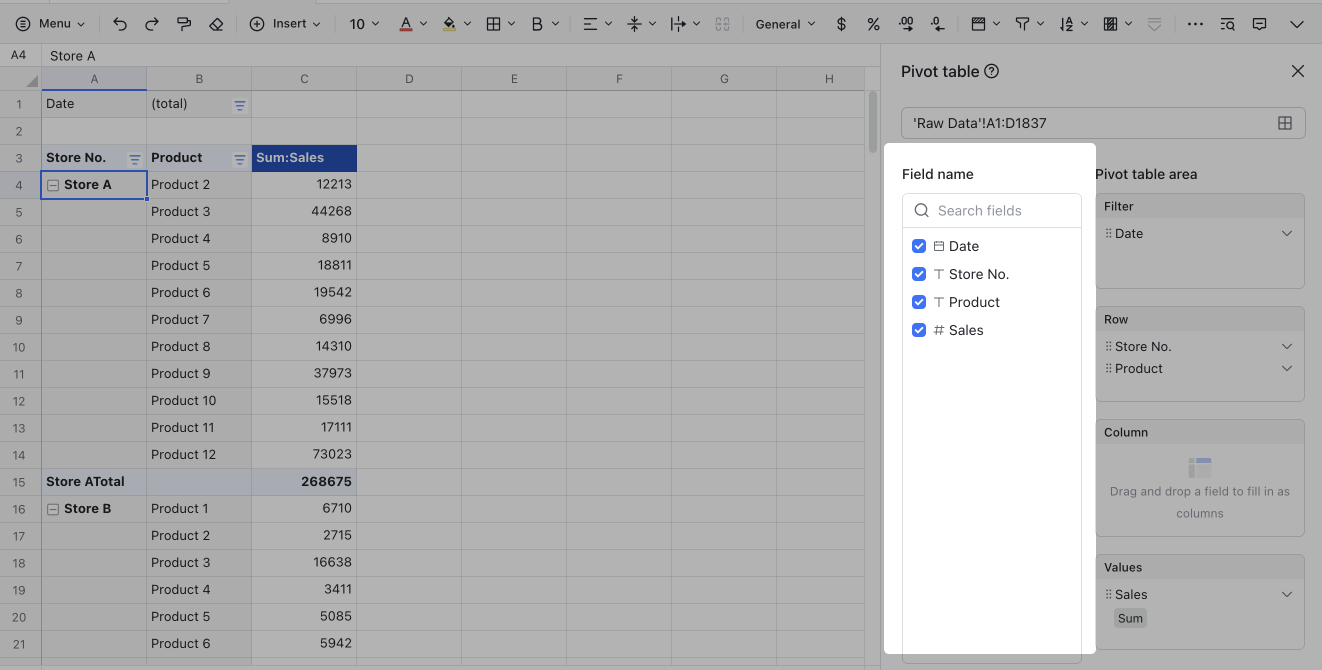
Task: Uncheck the Sales field checkbox
Action: (919, 330)
